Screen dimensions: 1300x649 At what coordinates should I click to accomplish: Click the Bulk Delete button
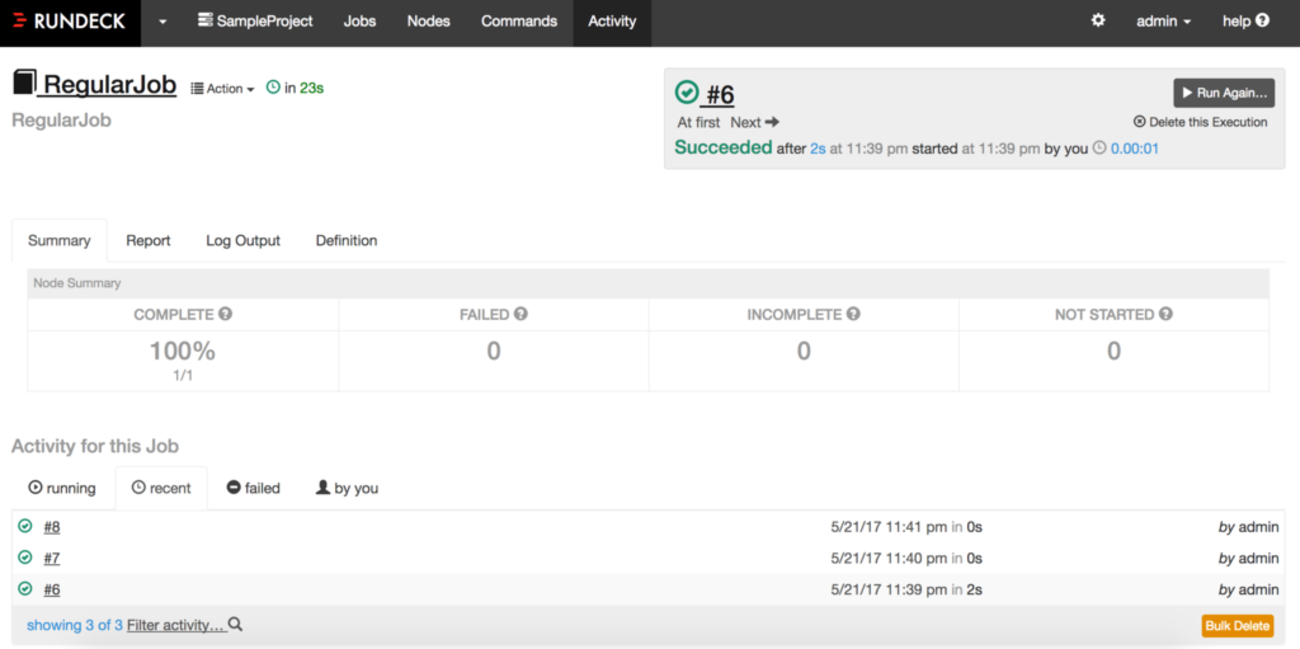click(1237, 626)
